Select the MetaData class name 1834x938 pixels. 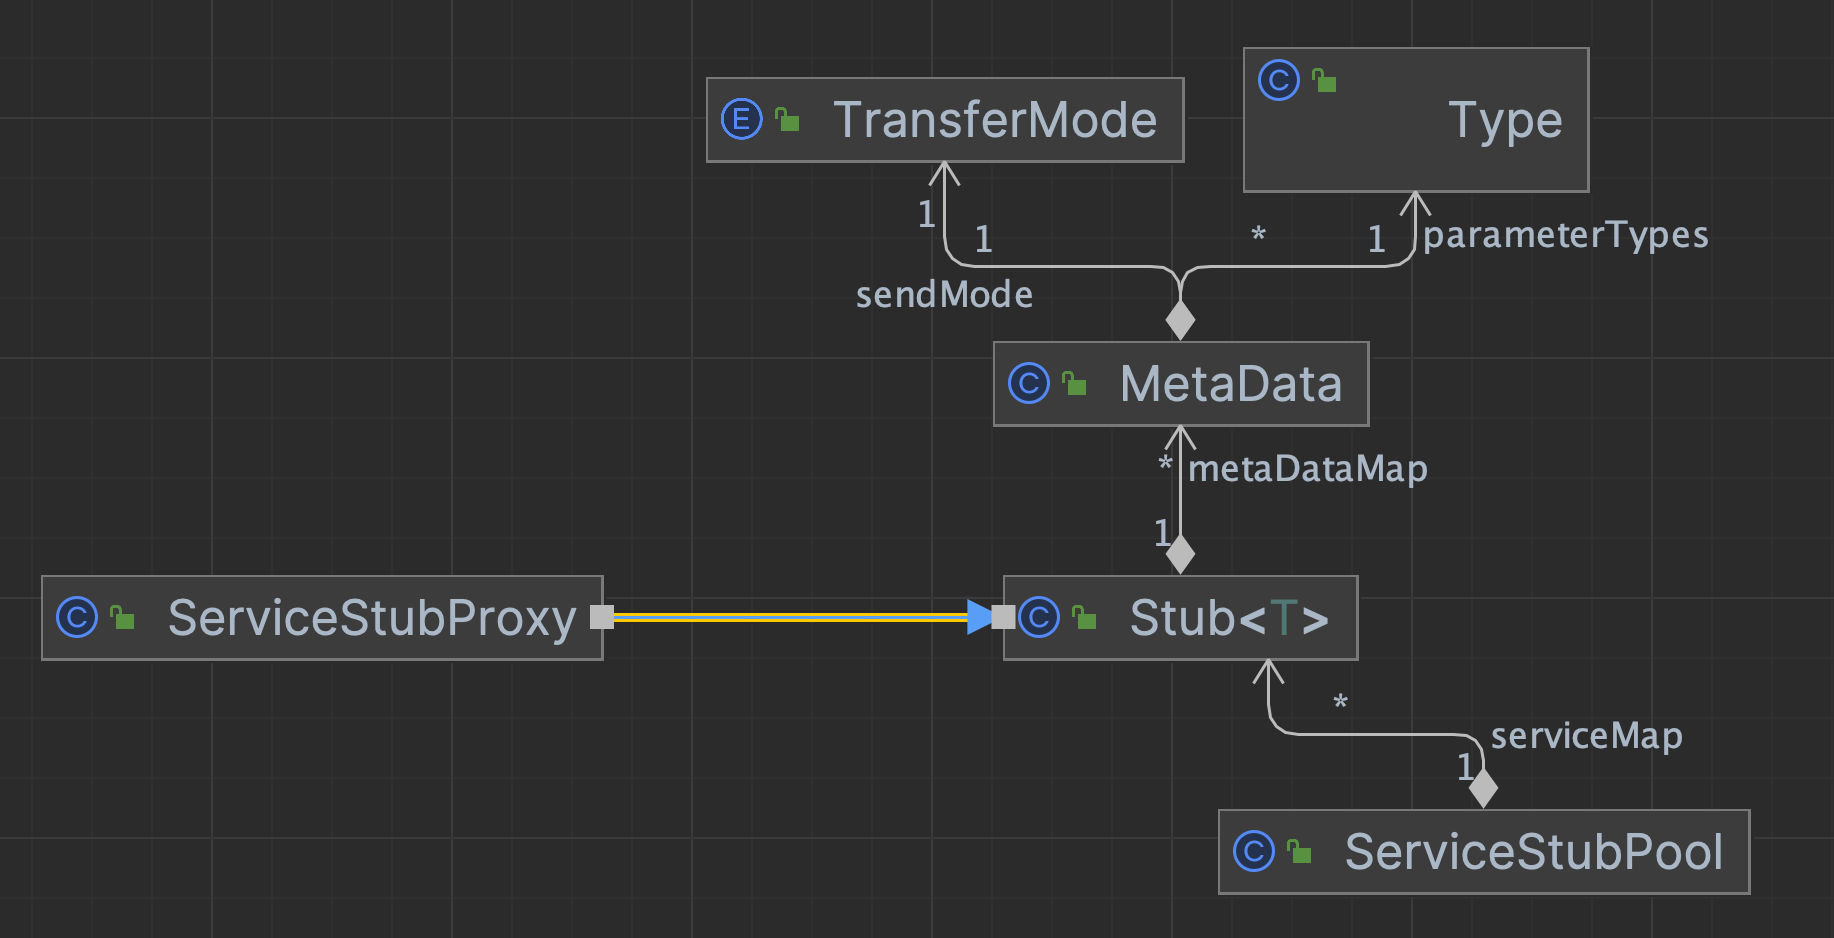[1231, 384]
